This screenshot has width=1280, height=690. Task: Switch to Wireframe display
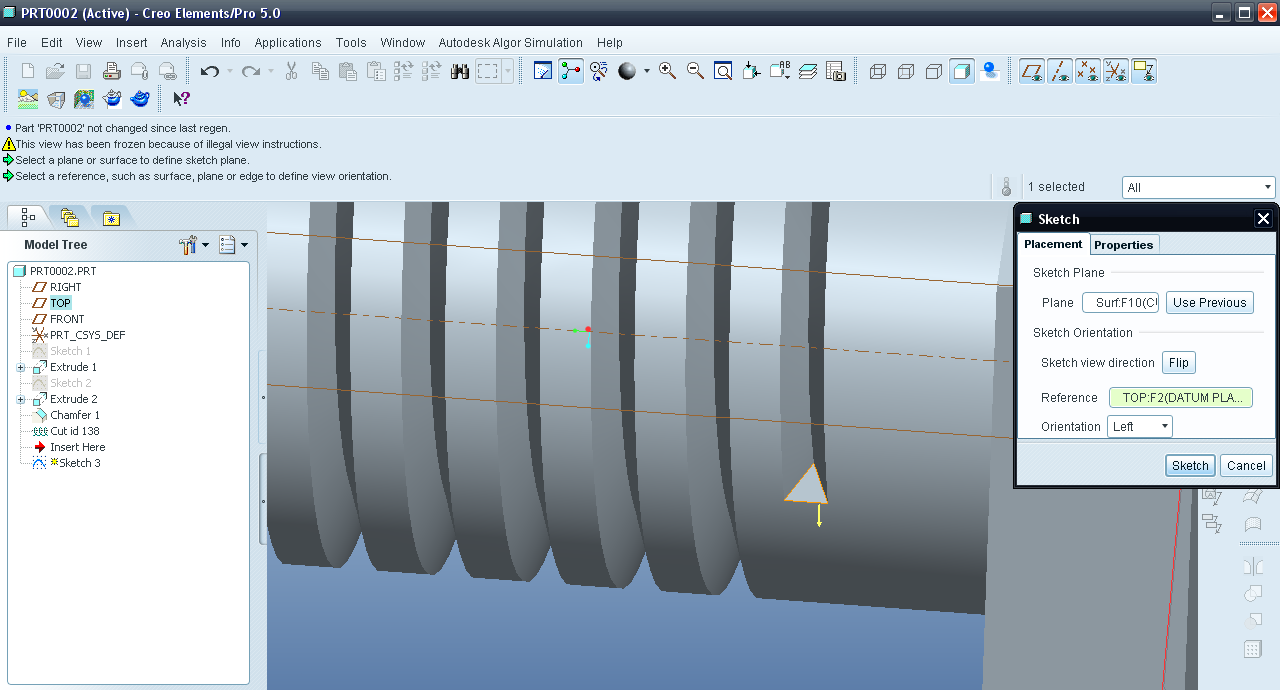click(x=878, y=71)
